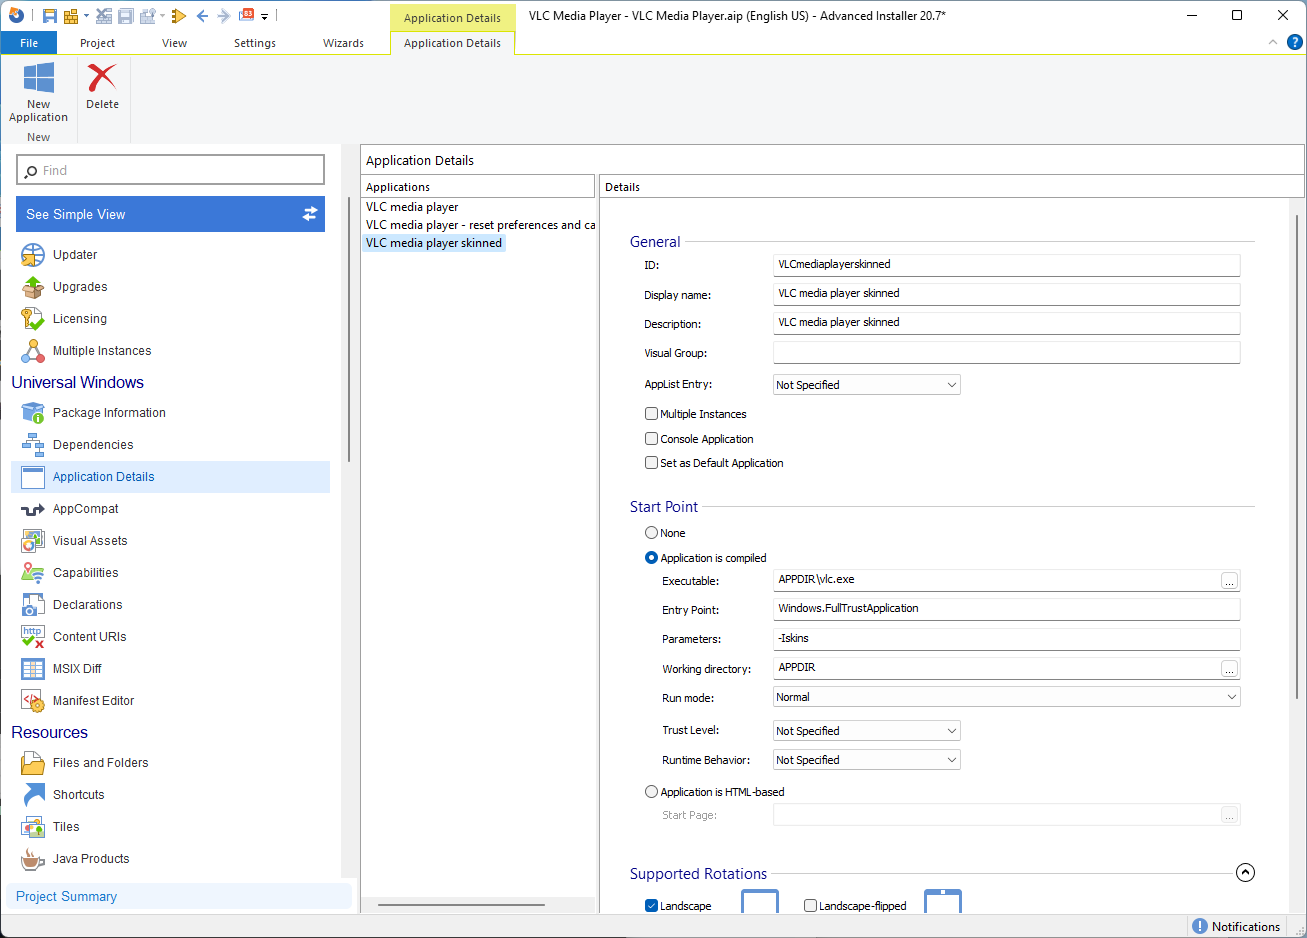
Task: Switch to the View ribbon tab
Action: coord(175,43)
